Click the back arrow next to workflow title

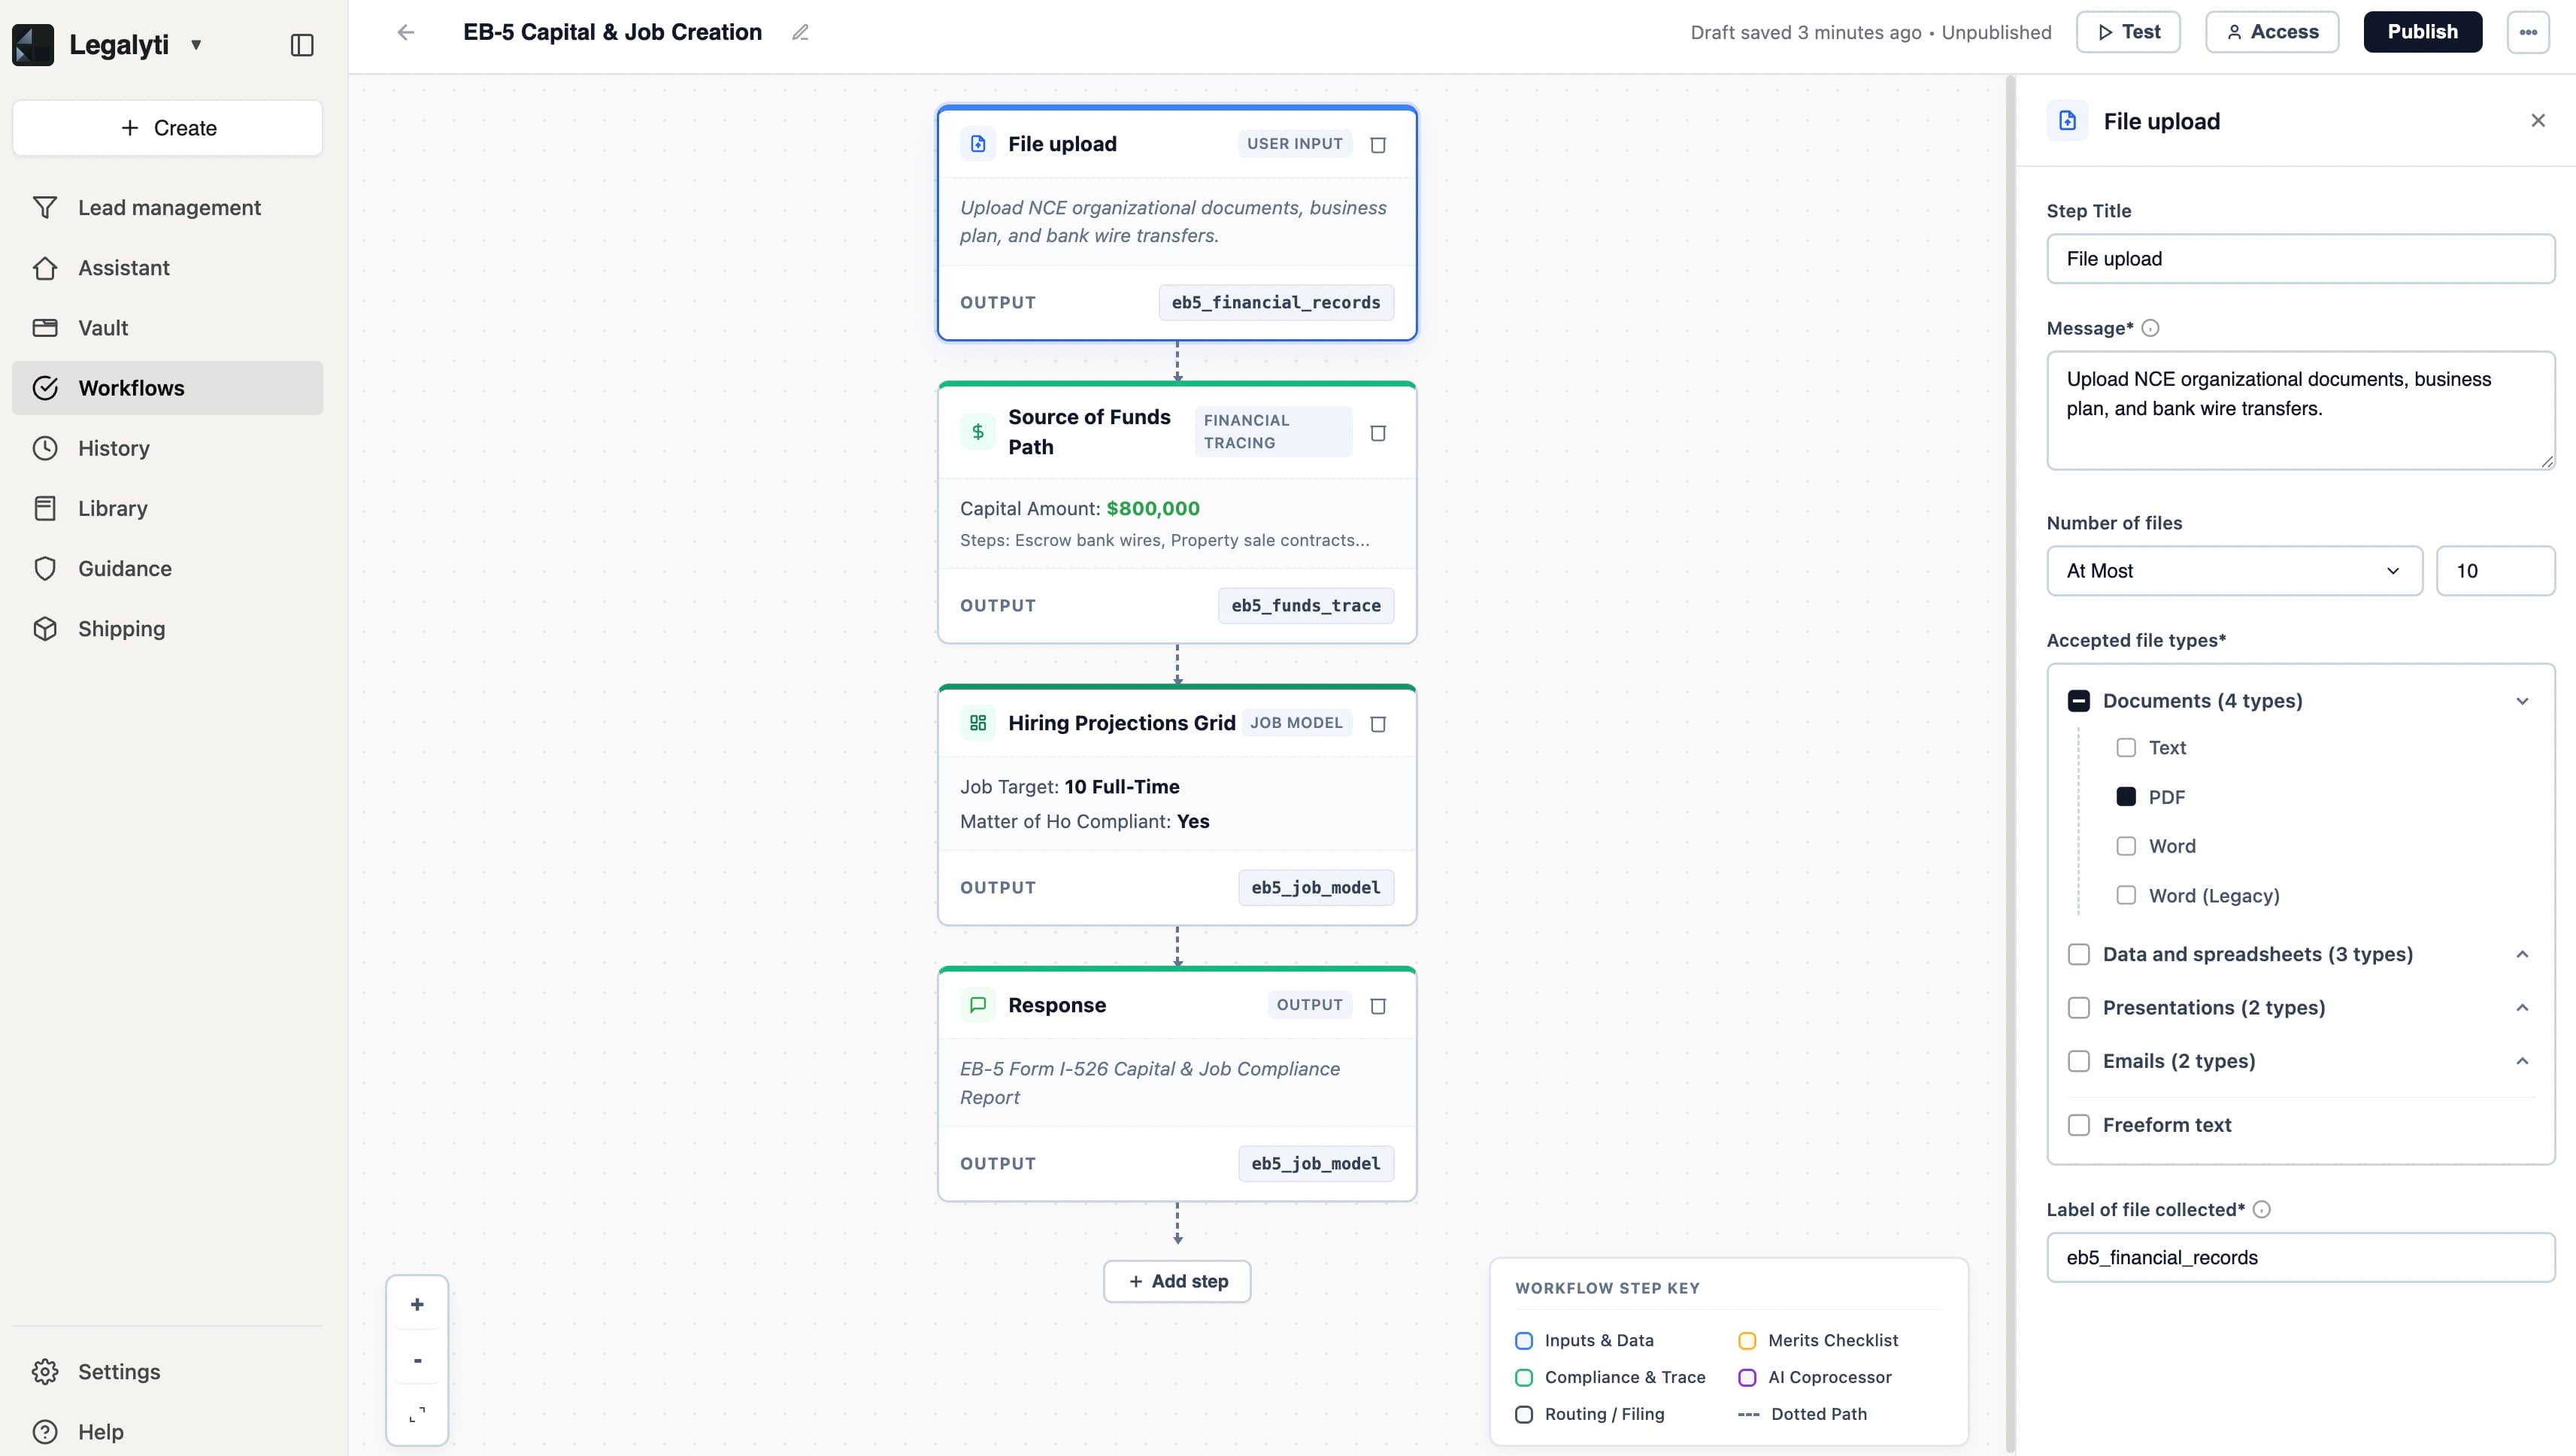click(x=406, y=32)
